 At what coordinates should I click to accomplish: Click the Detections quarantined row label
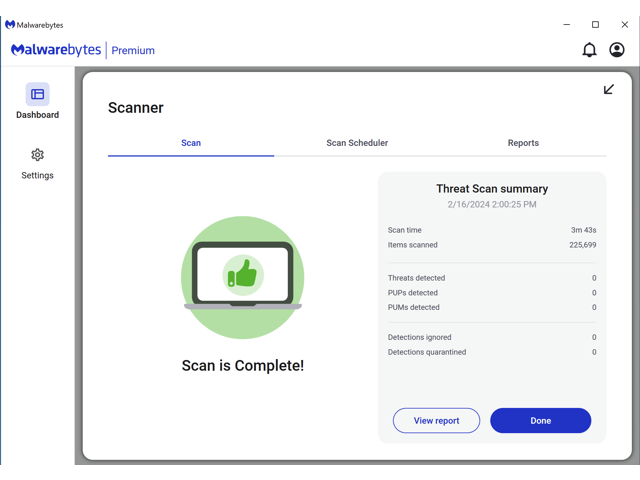tap(427, 352)
